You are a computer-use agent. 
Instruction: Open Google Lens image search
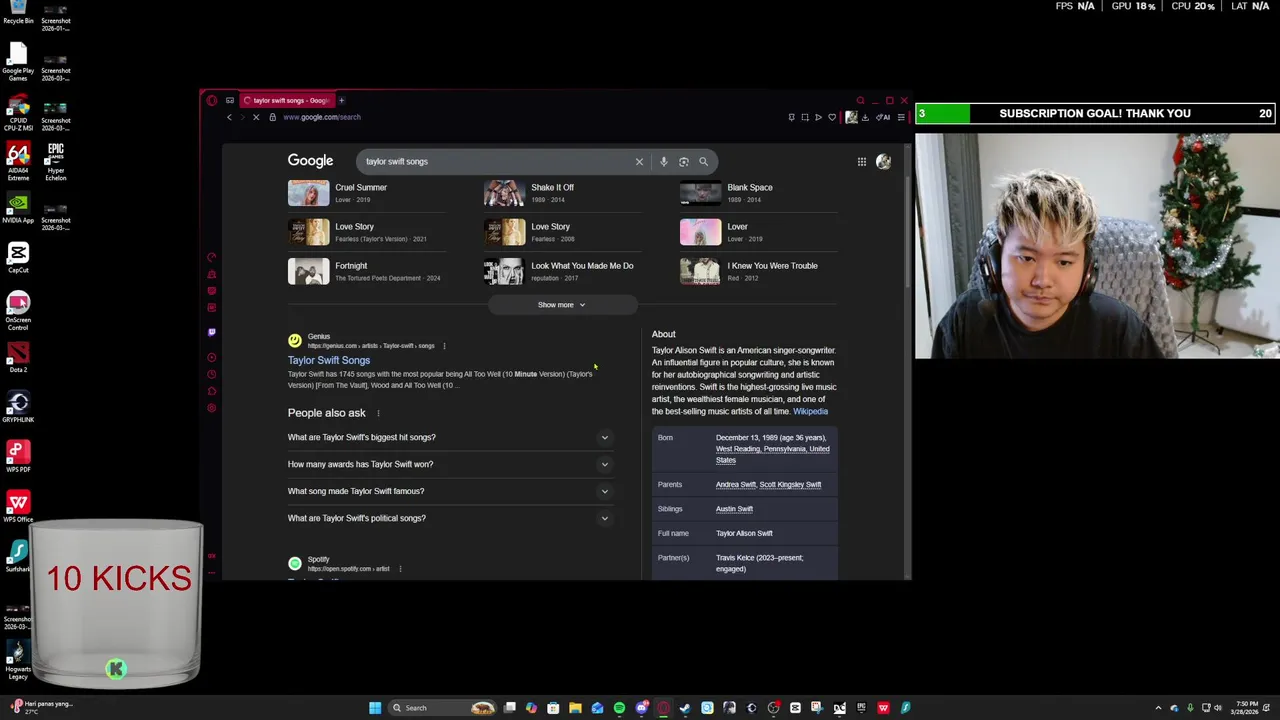click(x=683, y=161)
